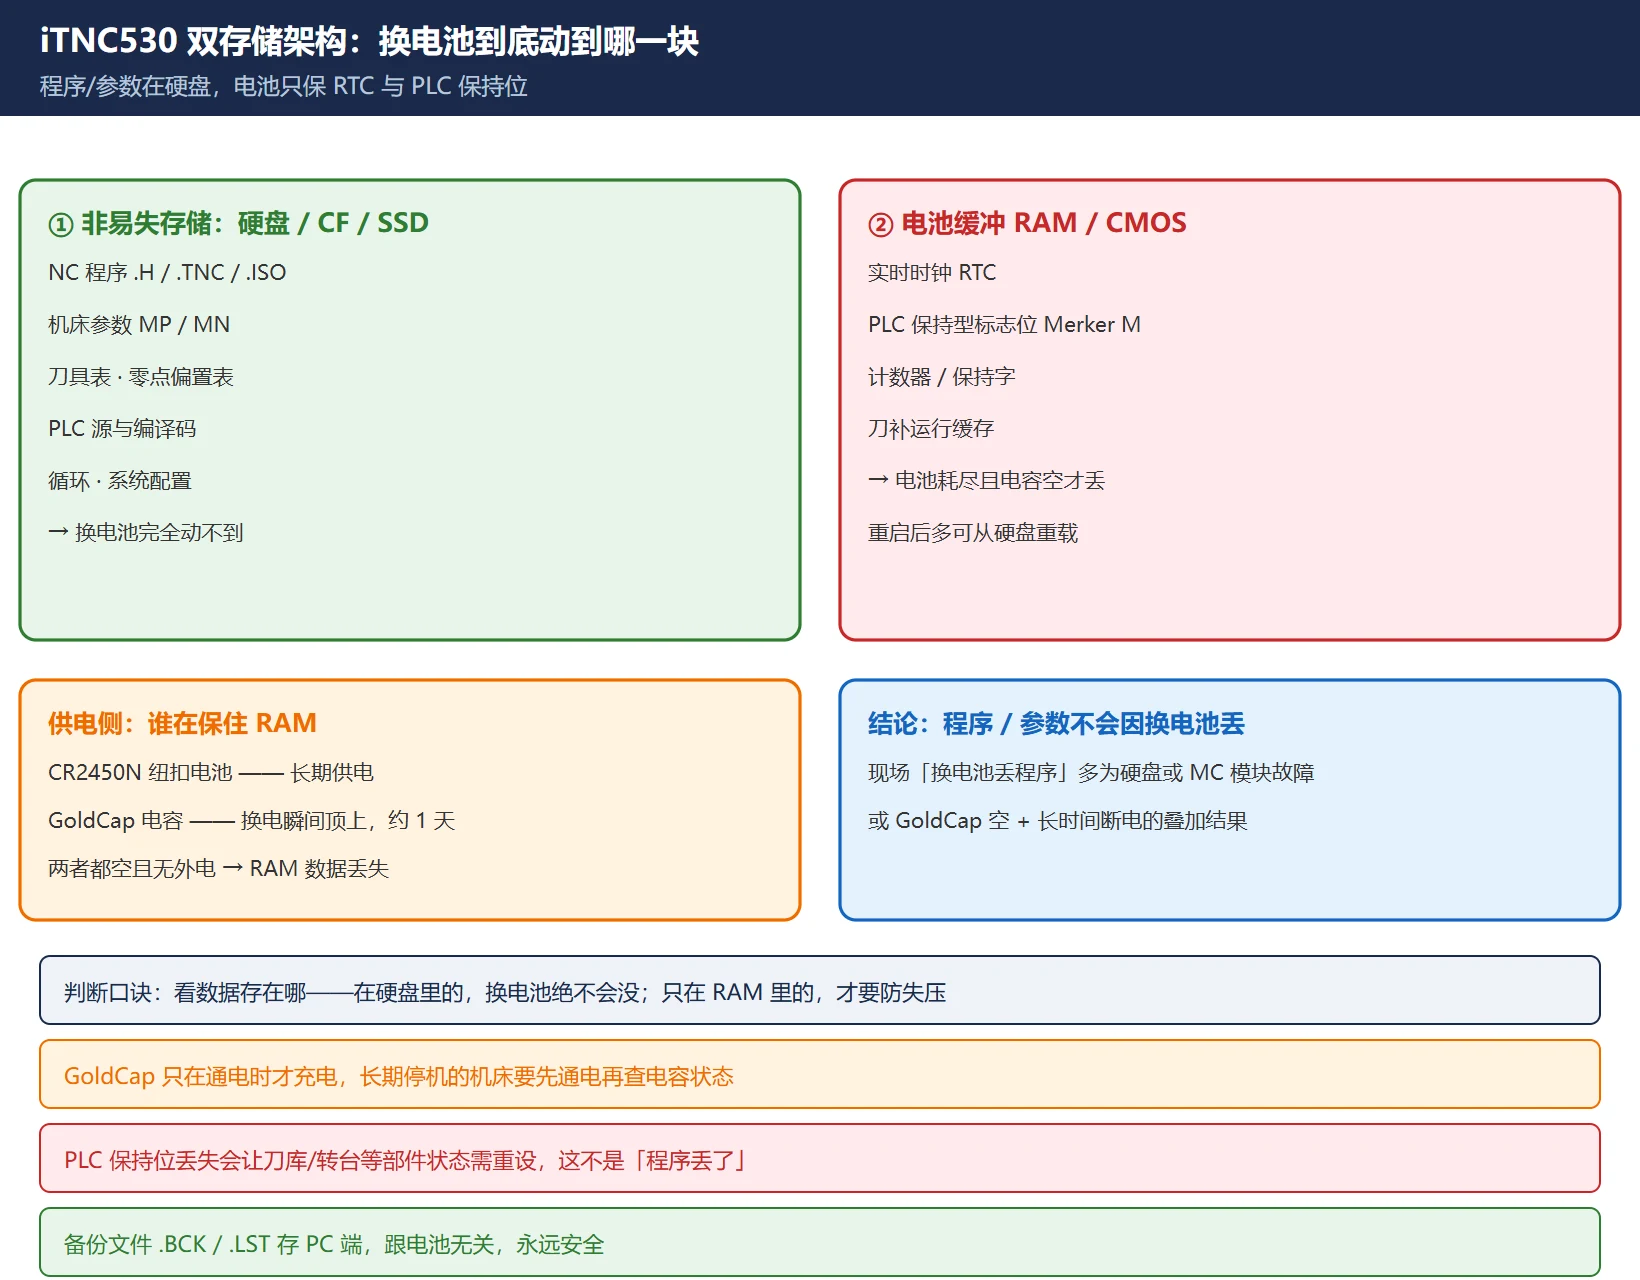Image resolution: width=1640 pixels, height=1280 pixels.
Task: Click line NC 程序 .H / .TNC / .ISO
Action: click(x=167, y=272)
